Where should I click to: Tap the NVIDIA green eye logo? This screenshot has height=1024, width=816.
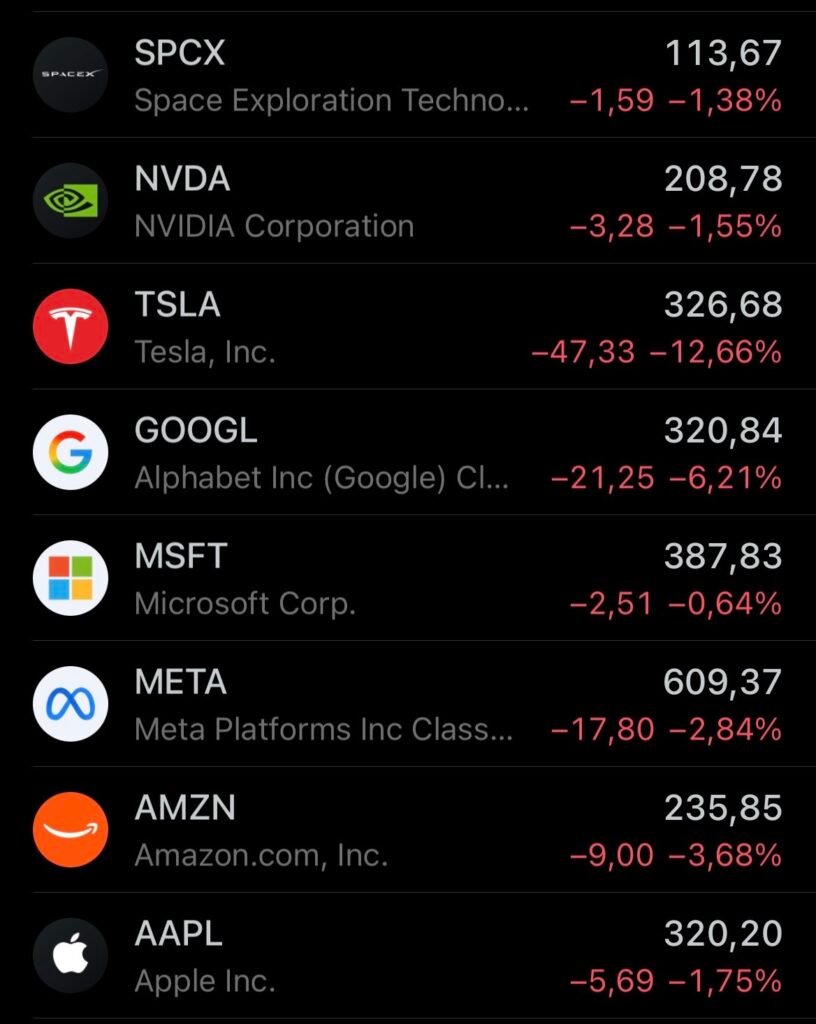(x=71, y=200)
